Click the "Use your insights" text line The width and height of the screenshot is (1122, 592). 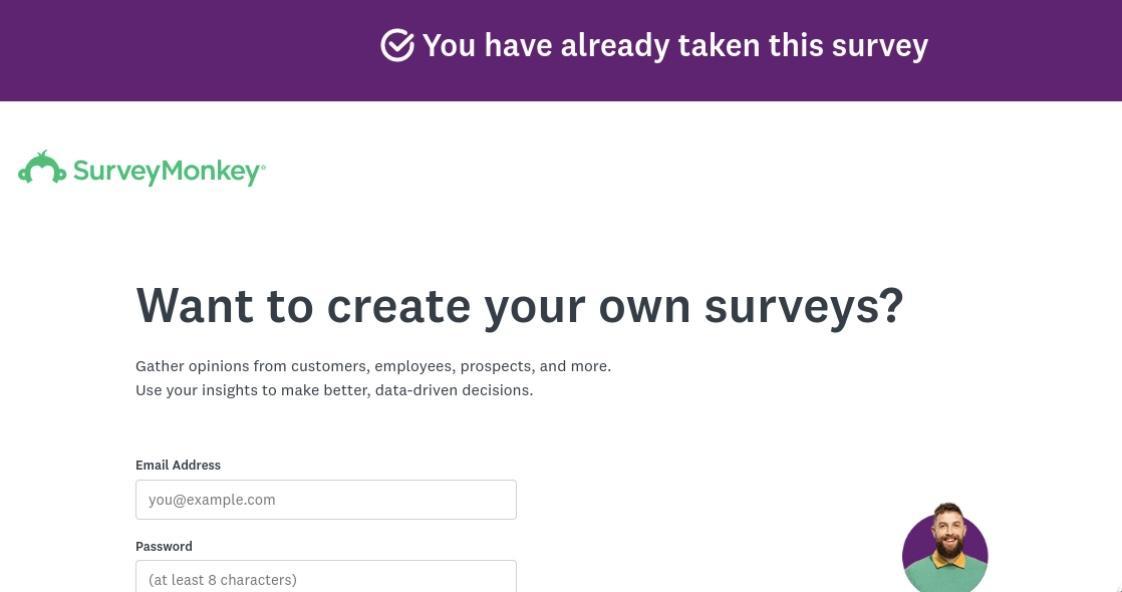coord(334,390)
